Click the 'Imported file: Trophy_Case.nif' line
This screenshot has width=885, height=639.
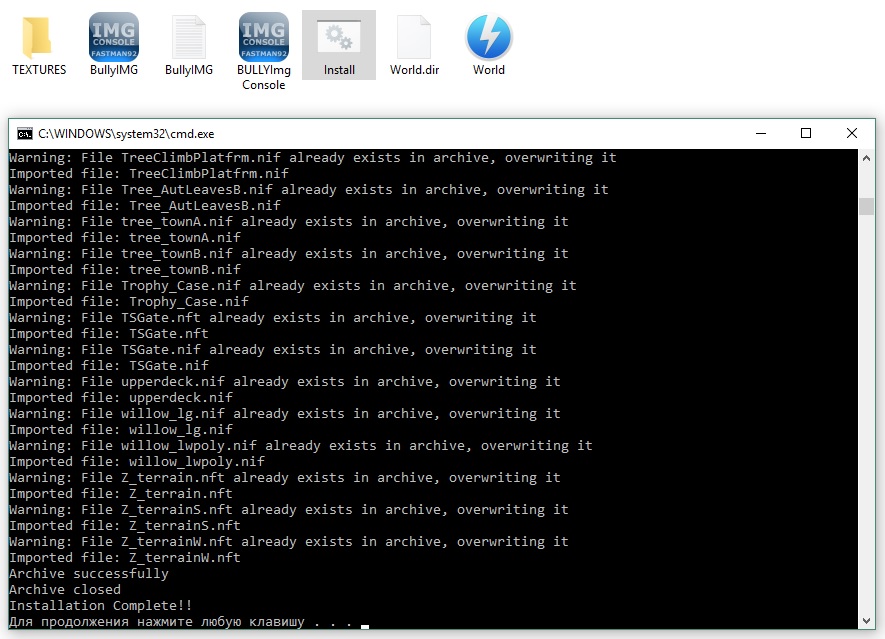129,302
